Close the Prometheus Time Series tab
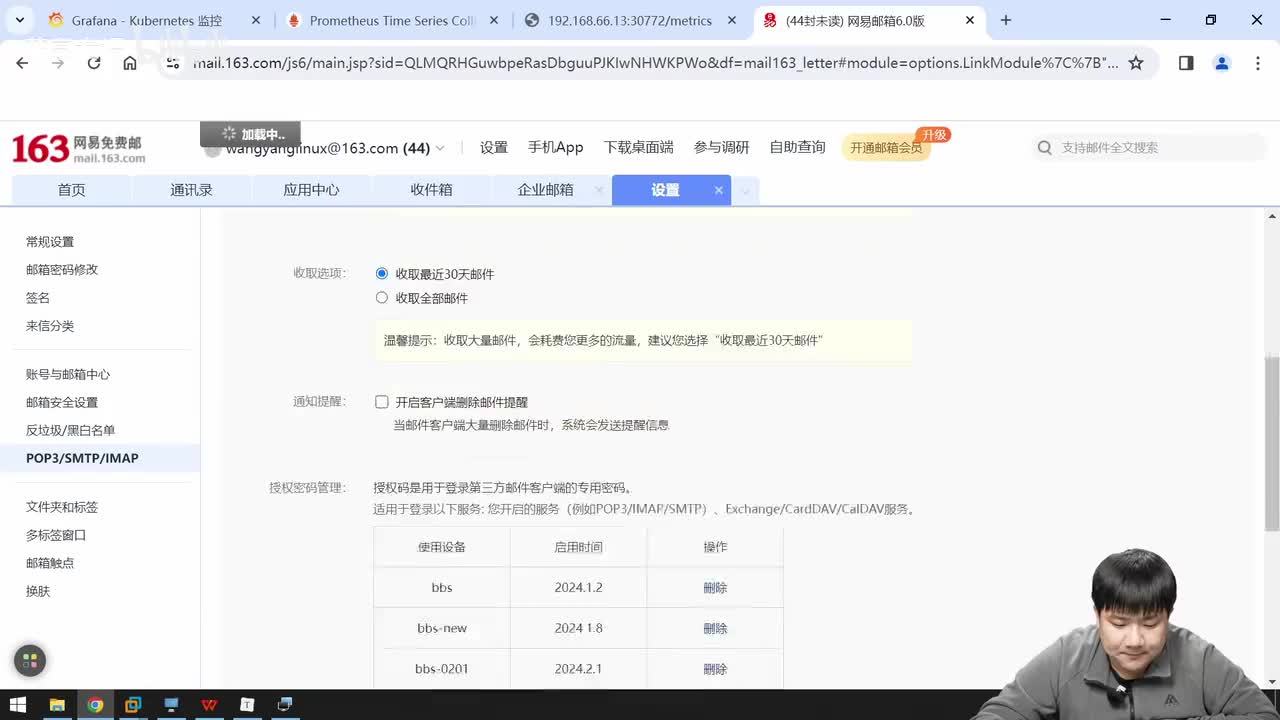This screenshot has width=1280, height=720. tap(494, 20)
